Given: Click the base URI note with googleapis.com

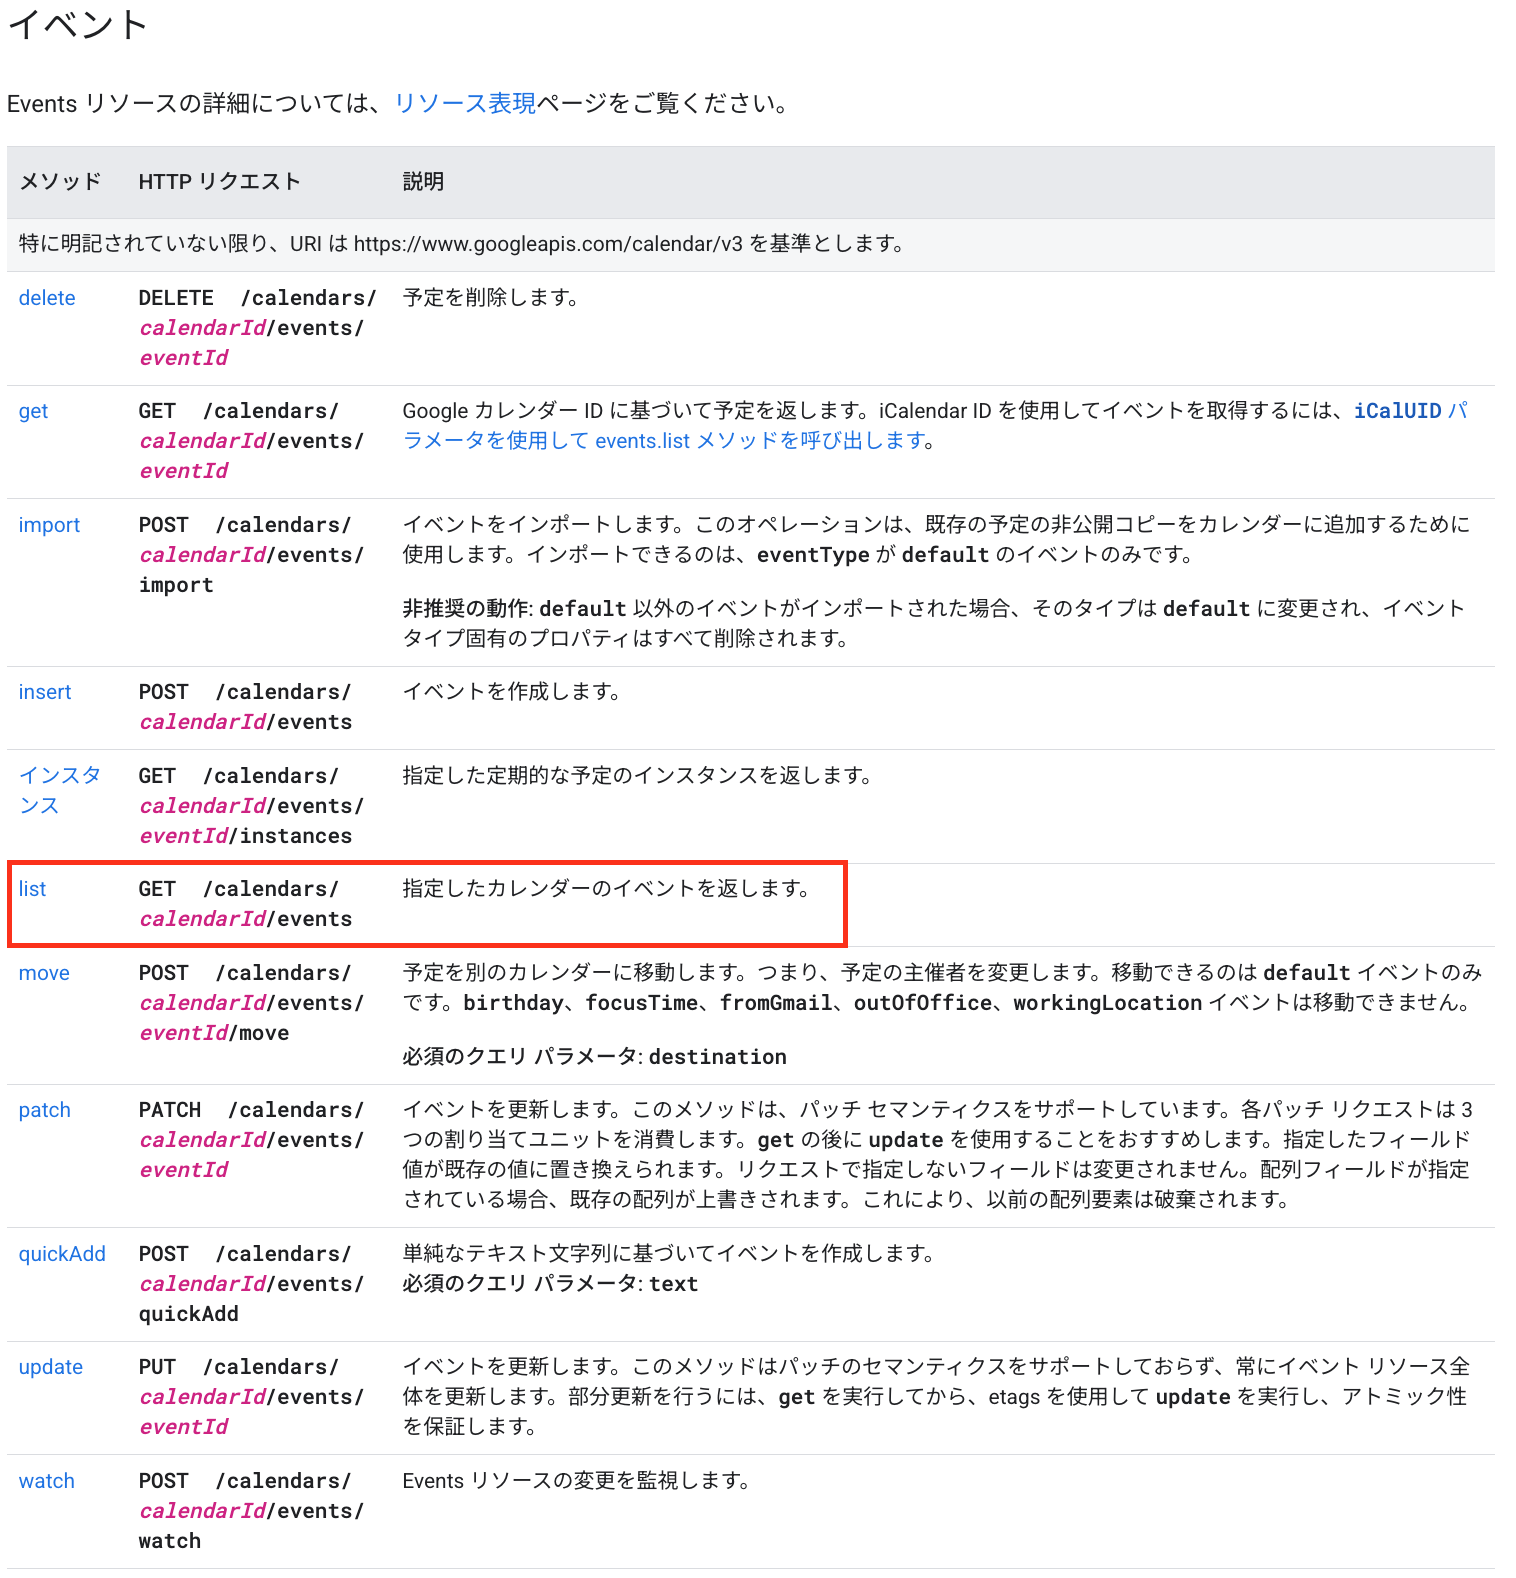Looking at the screenshot, I should click(461, 244).
